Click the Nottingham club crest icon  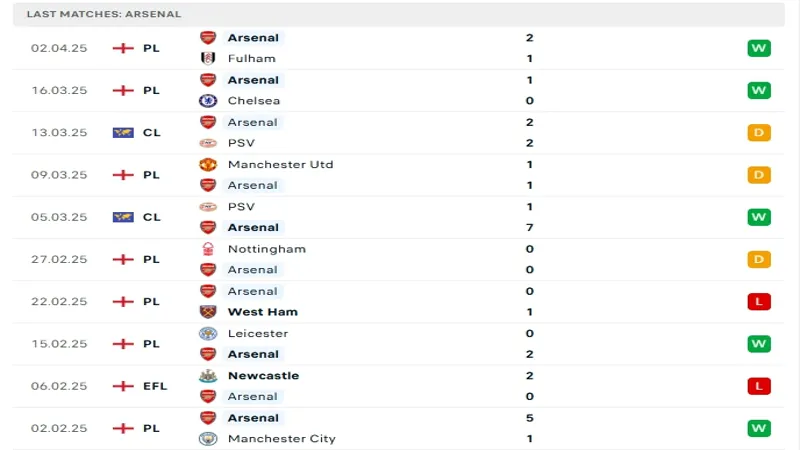click(x=208, y=249)
